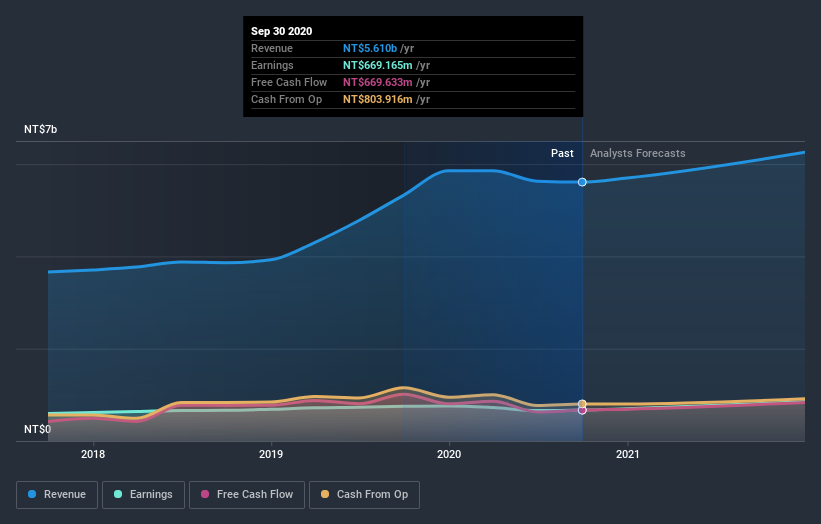Click the Sep 30 2020 tooltip date

tap(282, 31)
